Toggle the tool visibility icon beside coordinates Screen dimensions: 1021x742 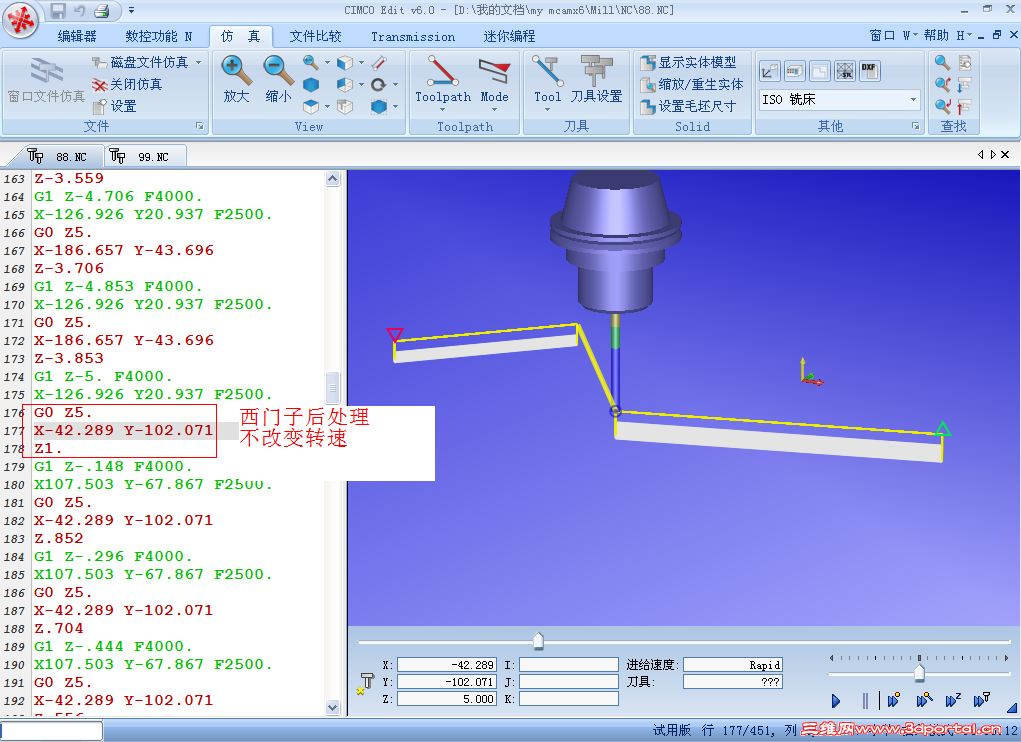pyautogui.click(x=366, y=683)
